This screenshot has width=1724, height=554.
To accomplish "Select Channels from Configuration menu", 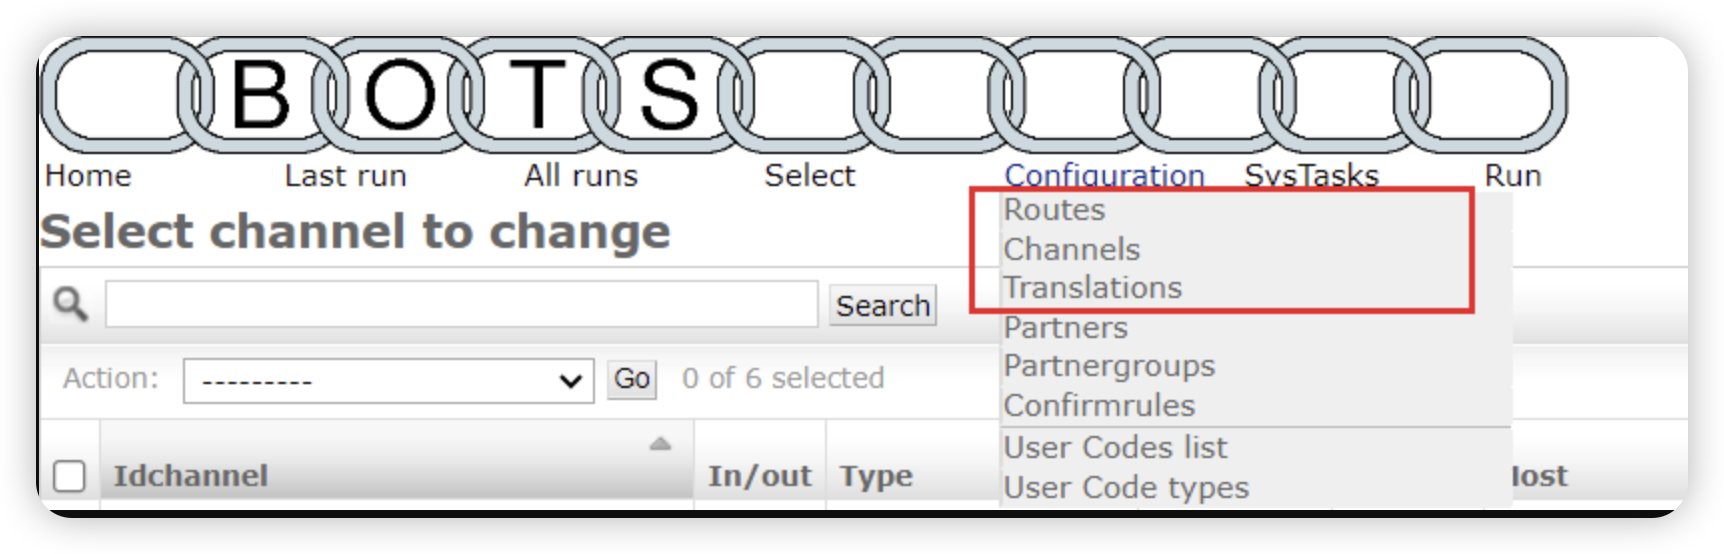I will pos(1071,249).
